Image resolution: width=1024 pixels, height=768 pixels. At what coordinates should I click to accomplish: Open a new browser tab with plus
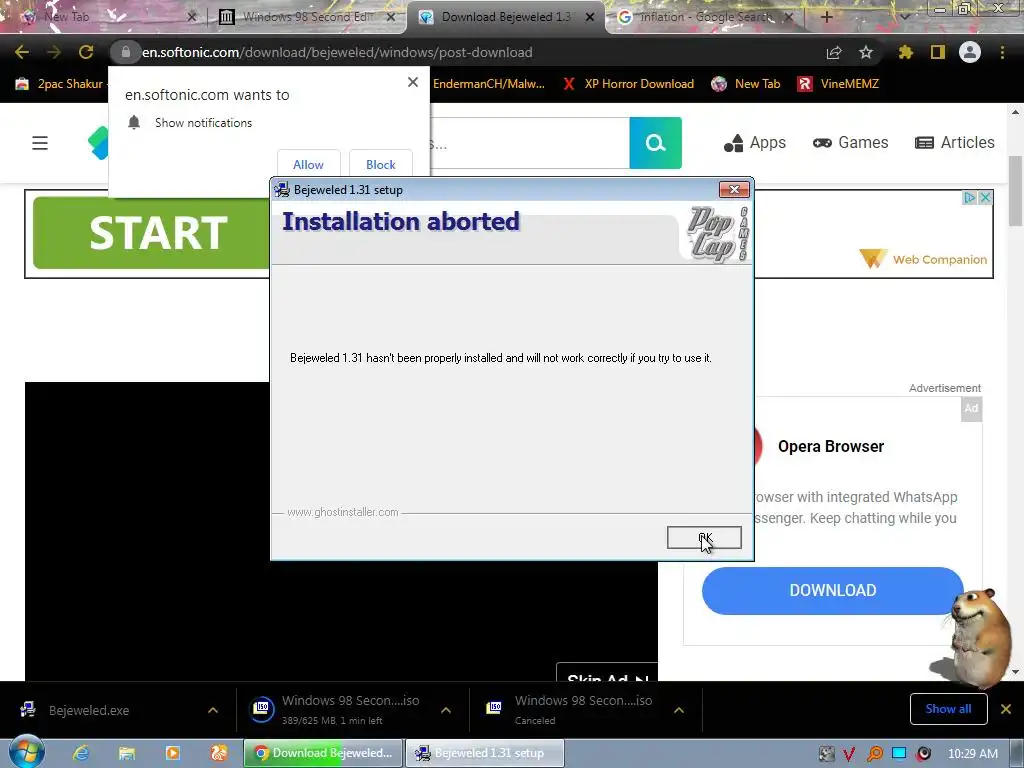(x=827, y=17)
